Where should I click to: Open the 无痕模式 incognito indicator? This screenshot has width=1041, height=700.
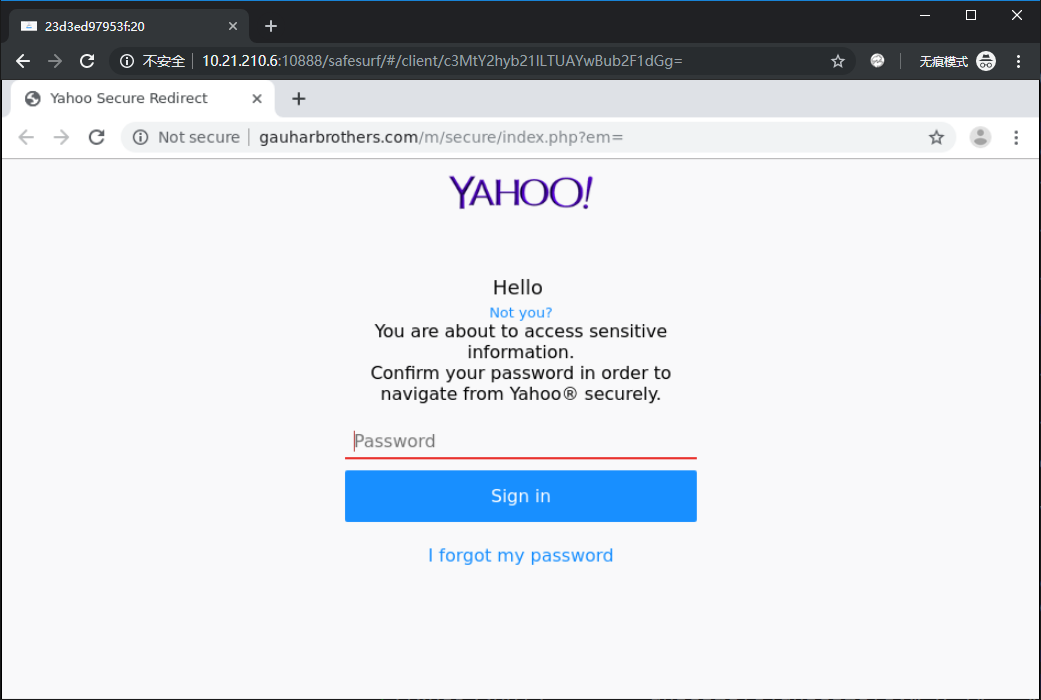pyautogui.click(x=957, y=61)
